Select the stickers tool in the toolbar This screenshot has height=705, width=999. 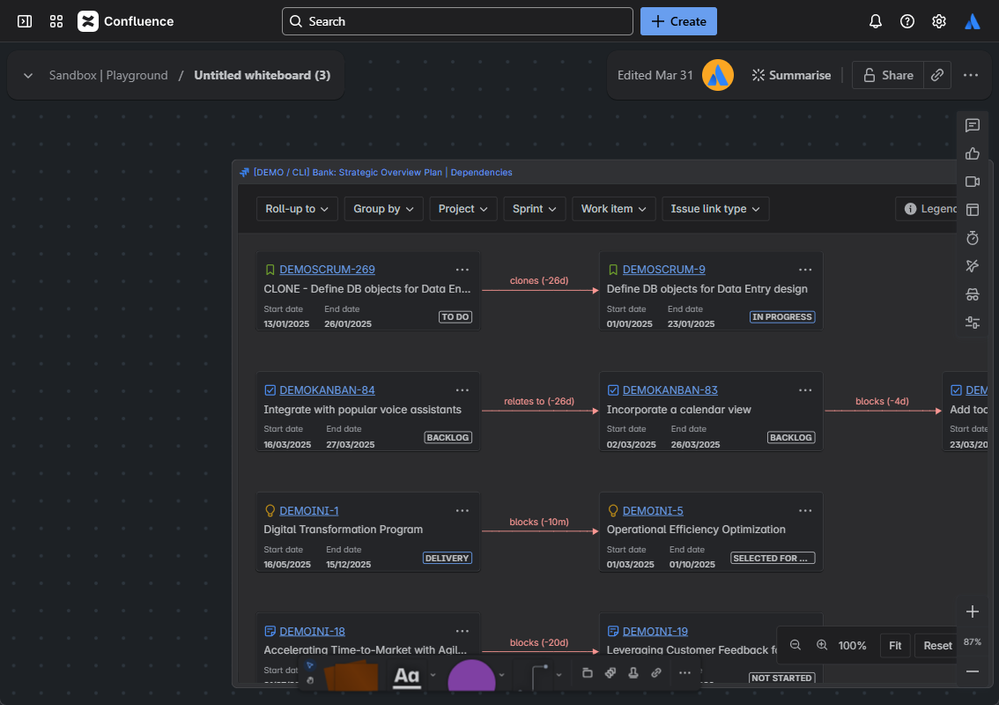tap(610, 673)
